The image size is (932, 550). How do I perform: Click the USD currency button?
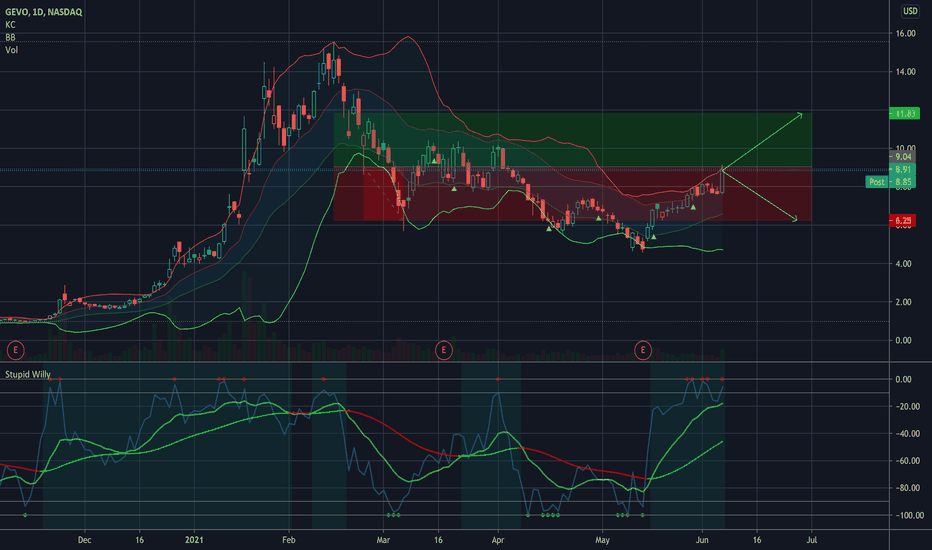coord(910,11)
